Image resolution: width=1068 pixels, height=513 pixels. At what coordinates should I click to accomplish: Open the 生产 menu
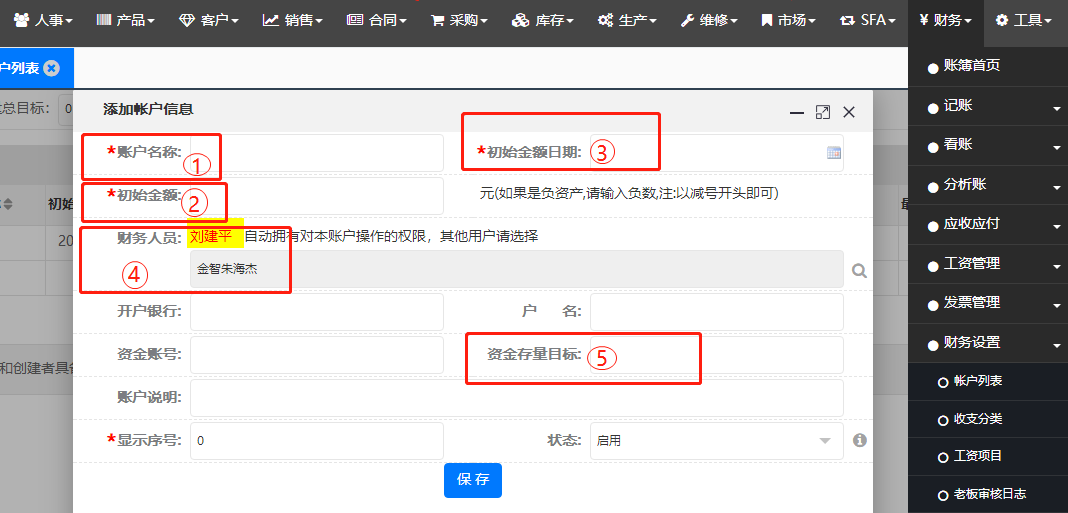point(627,20)
